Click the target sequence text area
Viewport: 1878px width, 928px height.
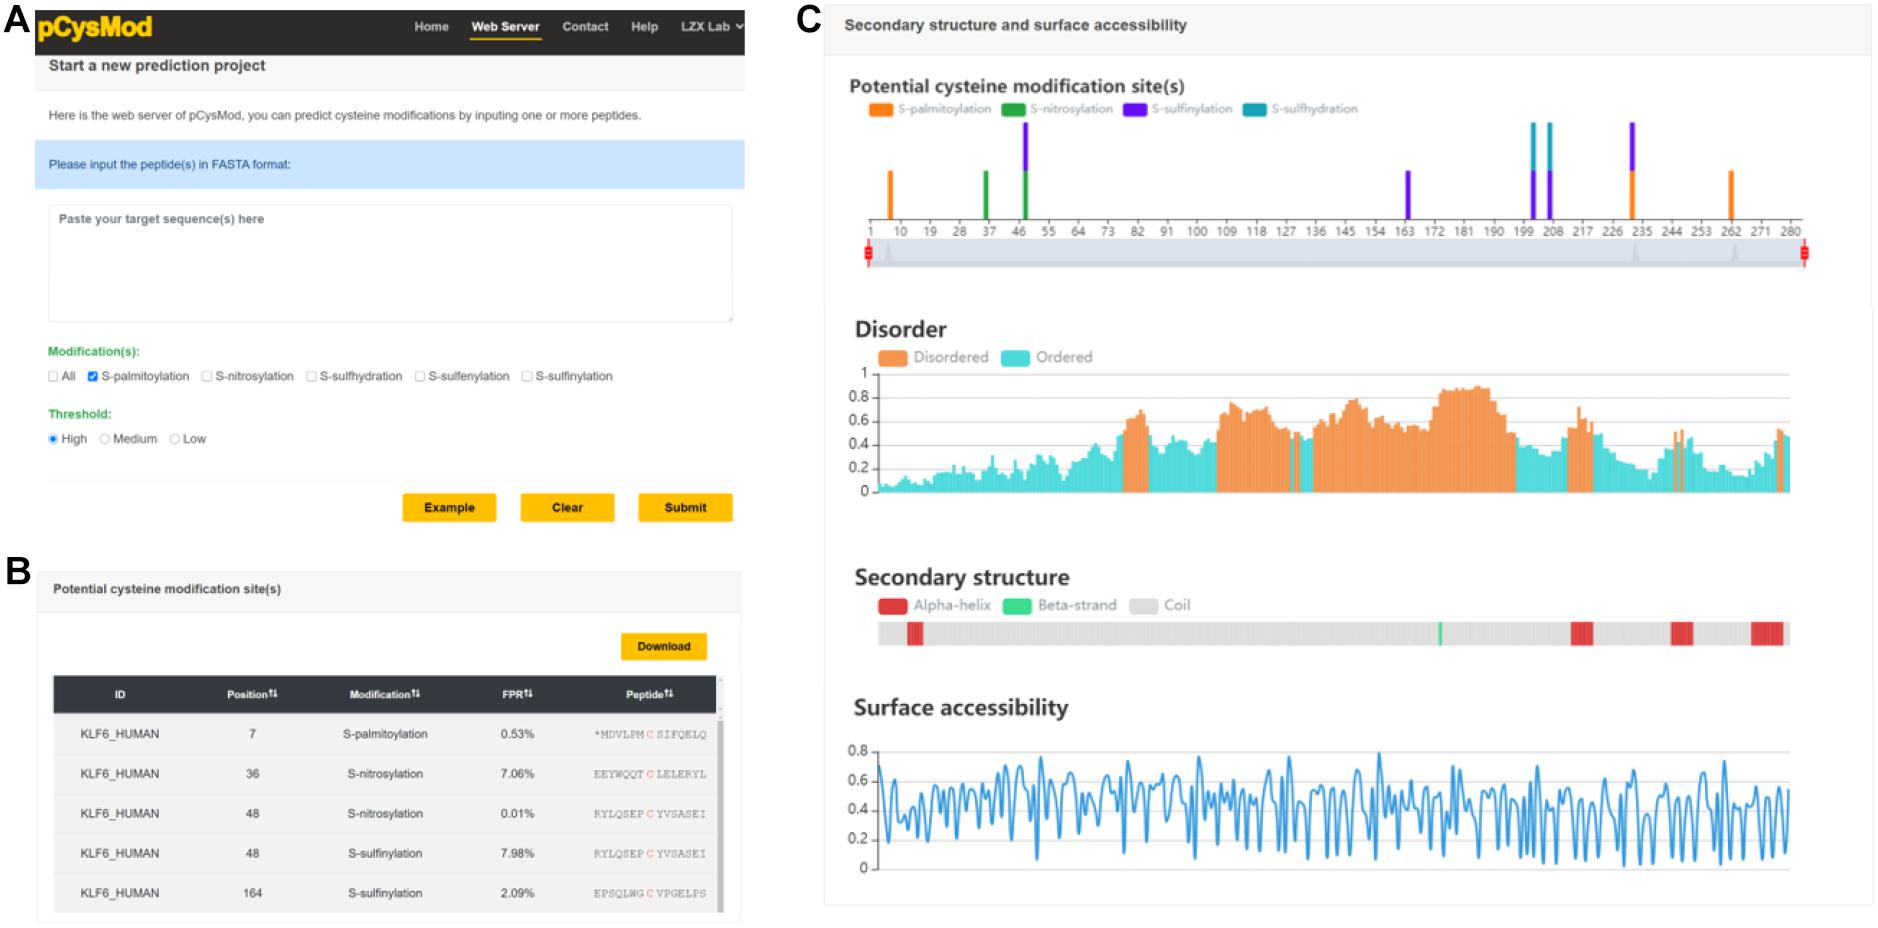click(390, 263)
